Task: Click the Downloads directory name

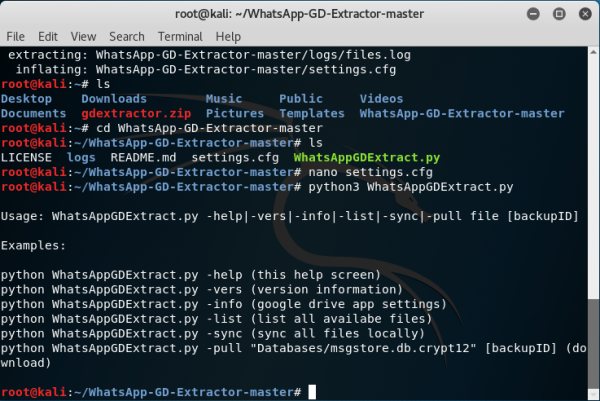Action: (114, 99)
